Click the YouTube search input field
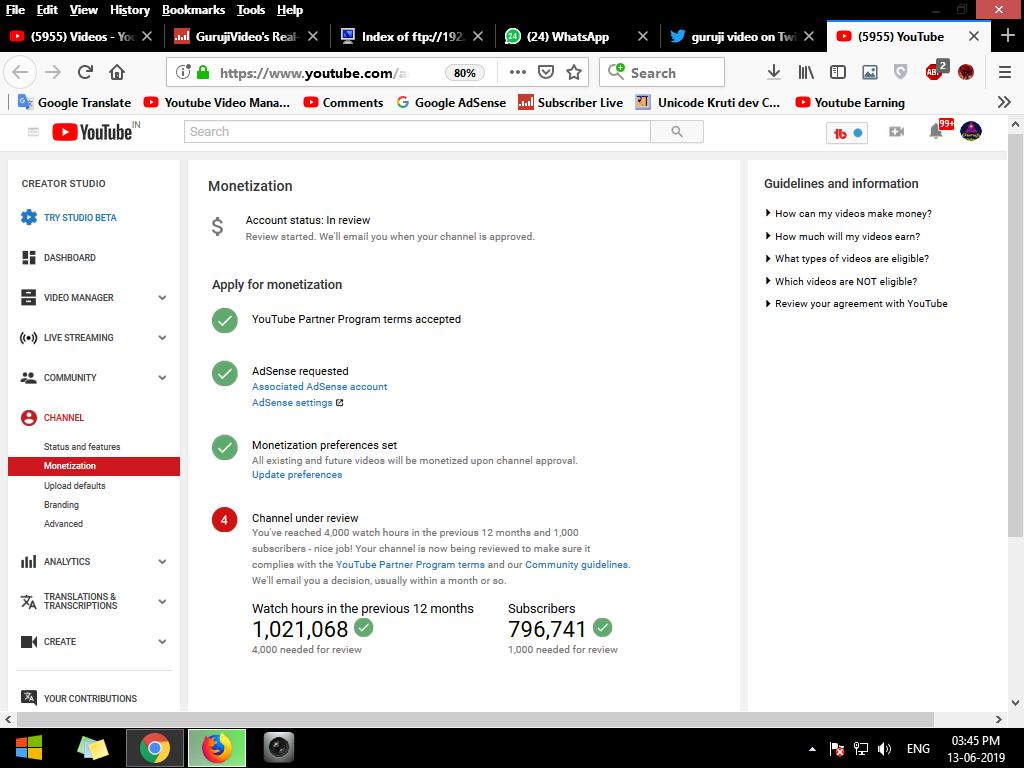The height and width of the screenshot is (768, 1024). pyautogui.click(x=417, y=132)
